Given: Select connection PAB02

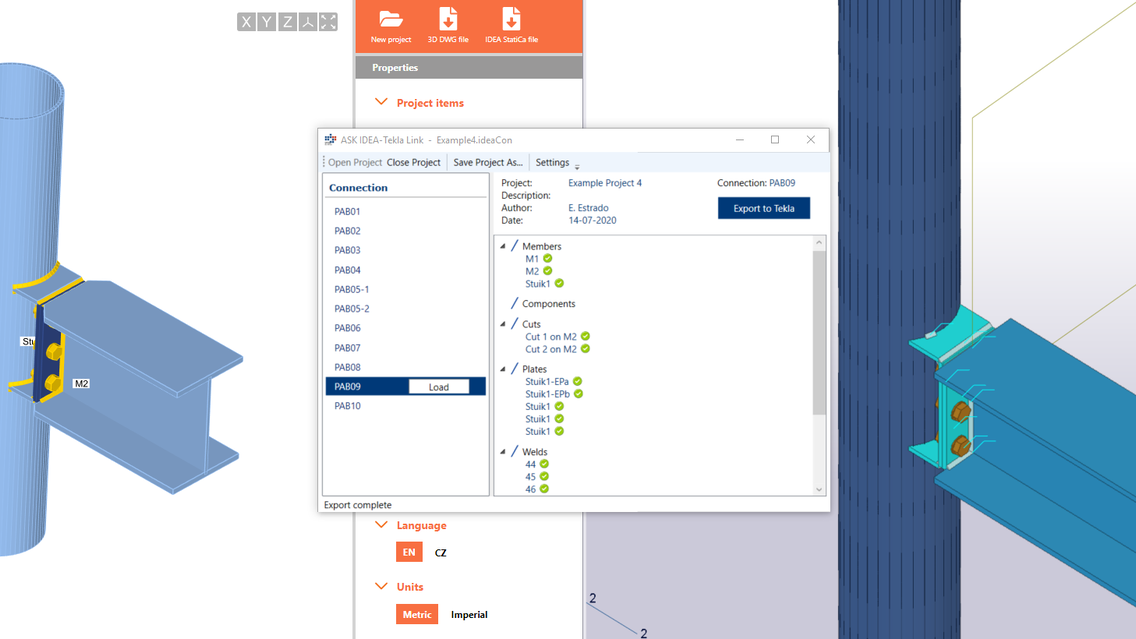Looking at the screenshot, I should pyautogui.click(x=347, y=230).
